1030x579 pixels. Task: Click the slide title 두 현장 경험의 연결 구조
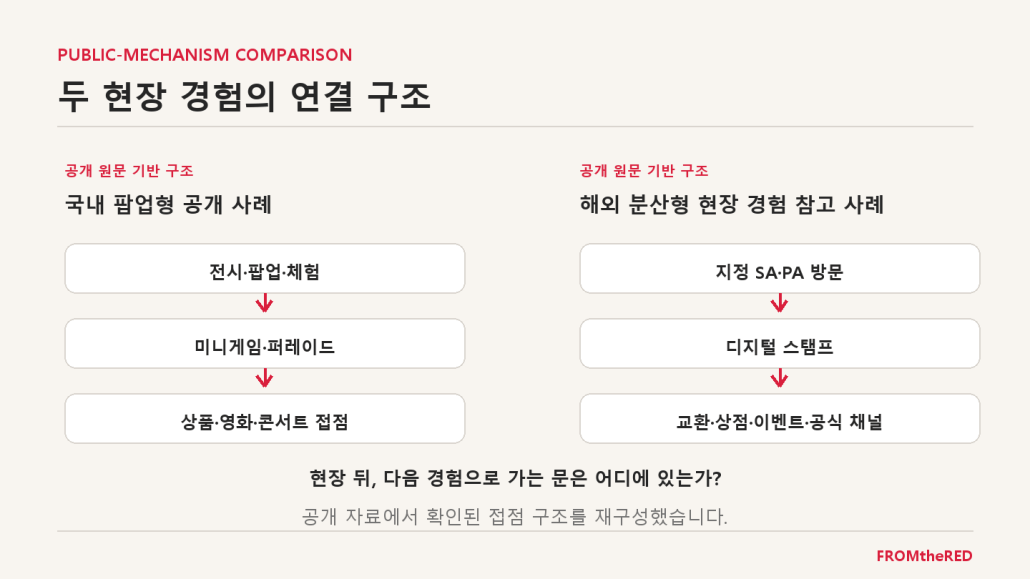(244, 97)
